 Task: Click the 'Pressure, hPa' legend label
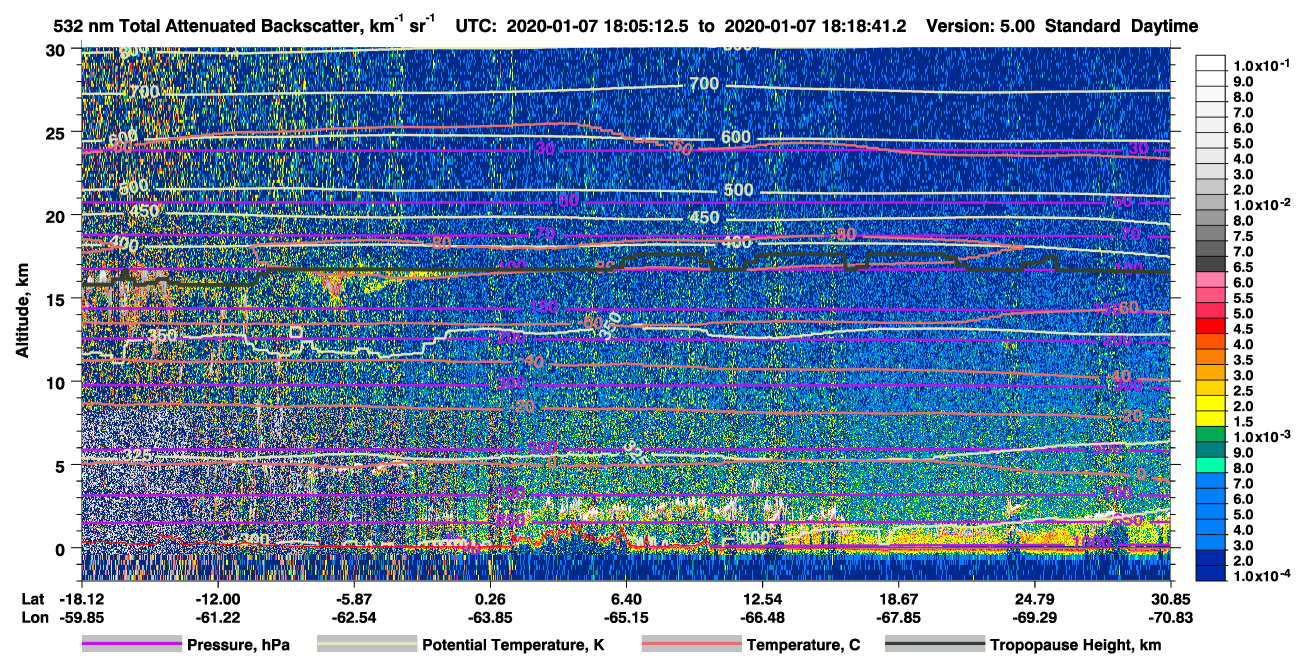coord(239,645)
